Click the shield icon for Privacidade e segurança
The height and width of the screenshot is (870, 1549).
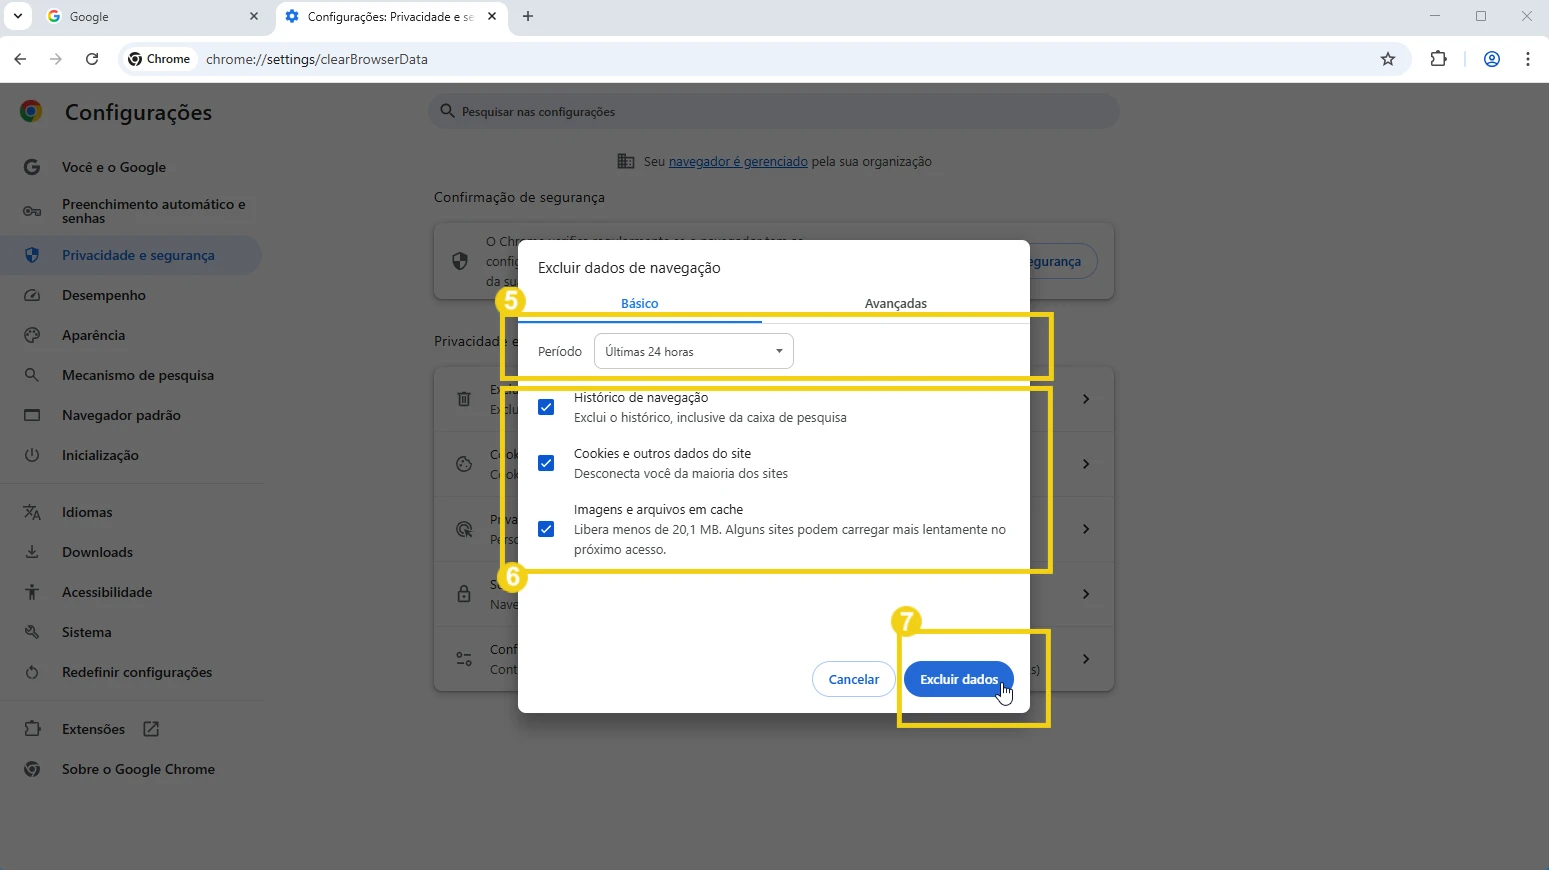(32, 255)
